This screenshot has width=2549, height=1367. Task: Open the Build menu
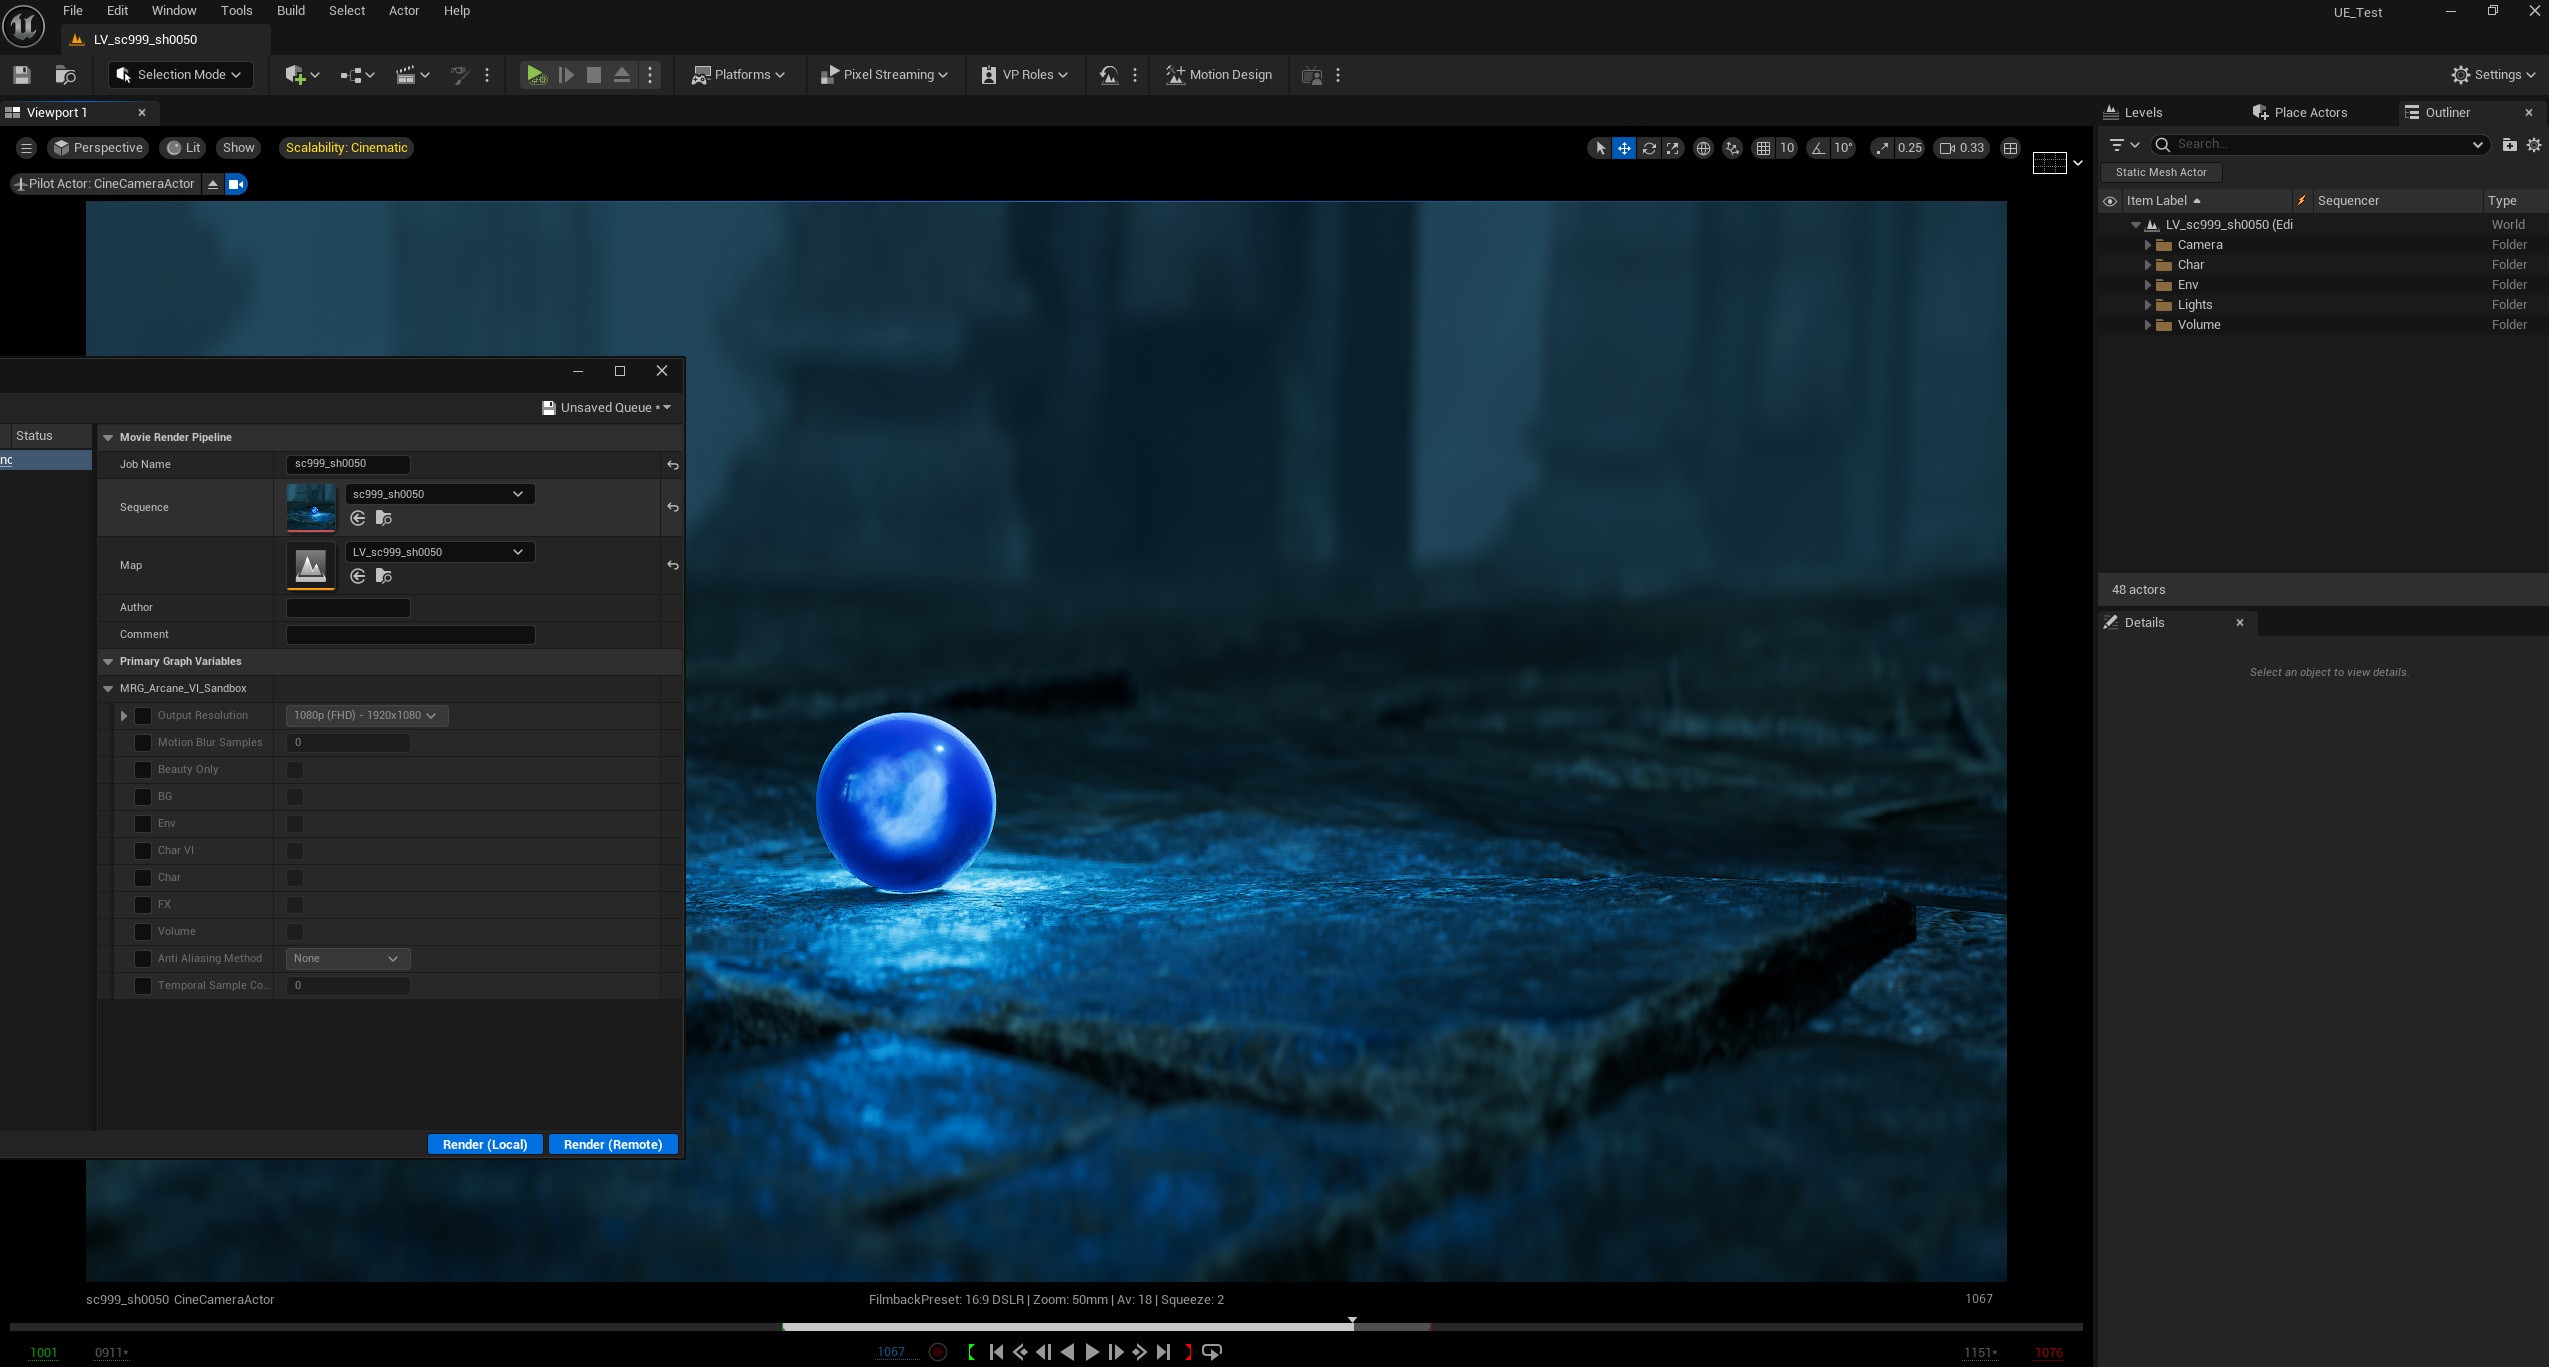[x=291, y=11]
